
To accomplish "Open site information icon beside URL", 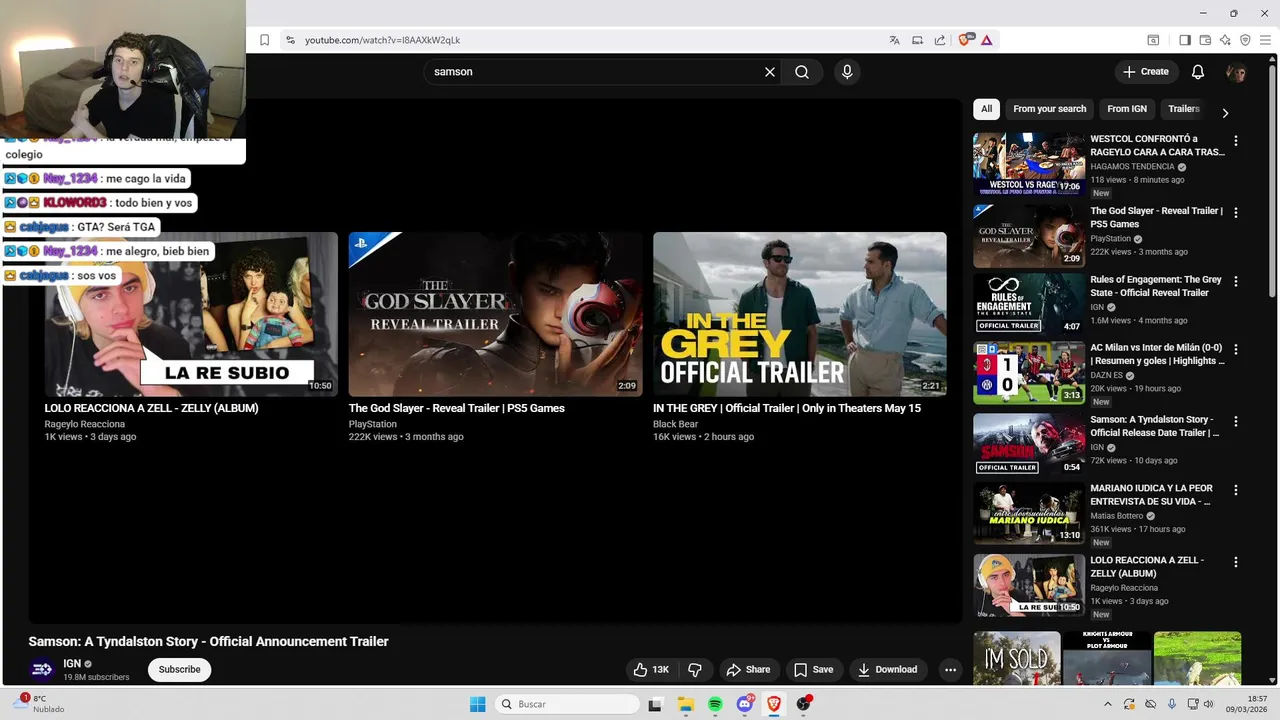I will point(290,40).
